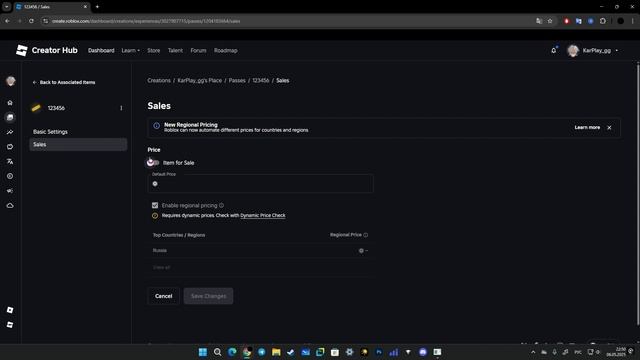Viewport: 640px width, 360px height.
Task: Click the yellow ticket pass icon for 123456
Action: coord(36,108)
